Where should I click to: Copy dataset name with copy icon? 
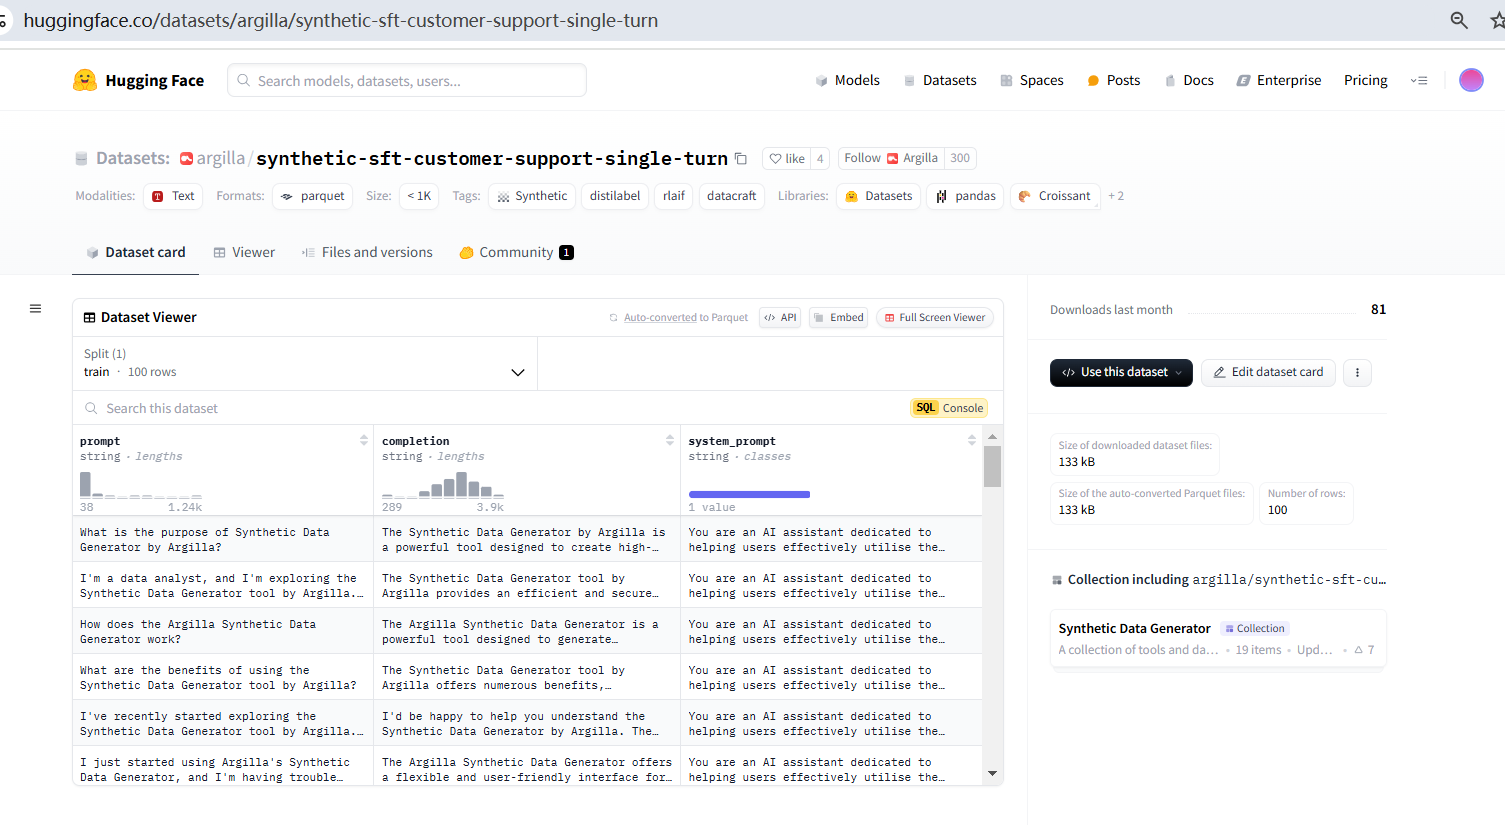coord(741,158)
